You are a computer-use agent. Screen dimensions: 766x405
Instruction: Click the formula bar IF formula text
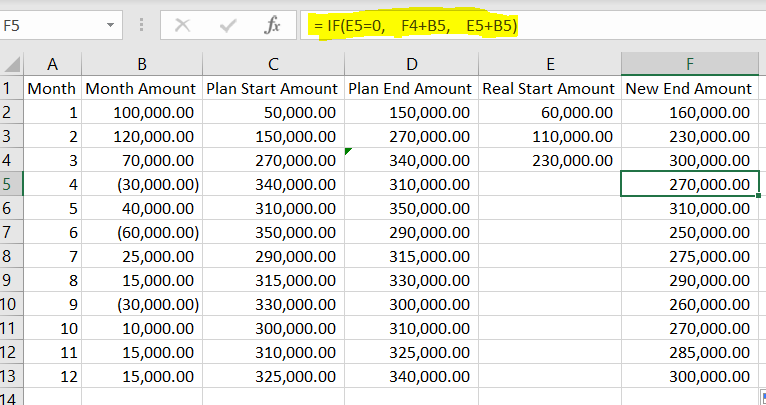tap(415, 25)
